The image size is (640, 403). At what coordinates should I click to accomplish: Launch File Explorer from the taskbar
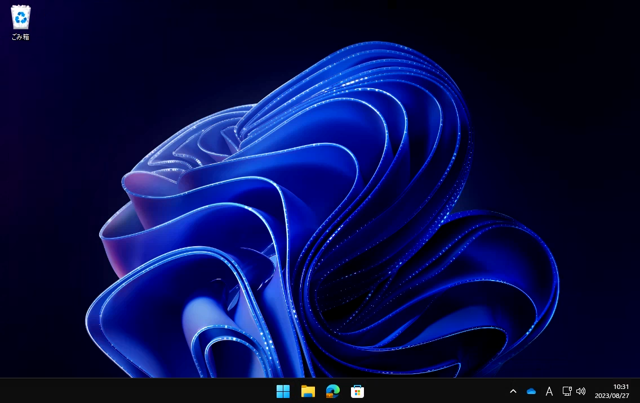coord(308,391)
